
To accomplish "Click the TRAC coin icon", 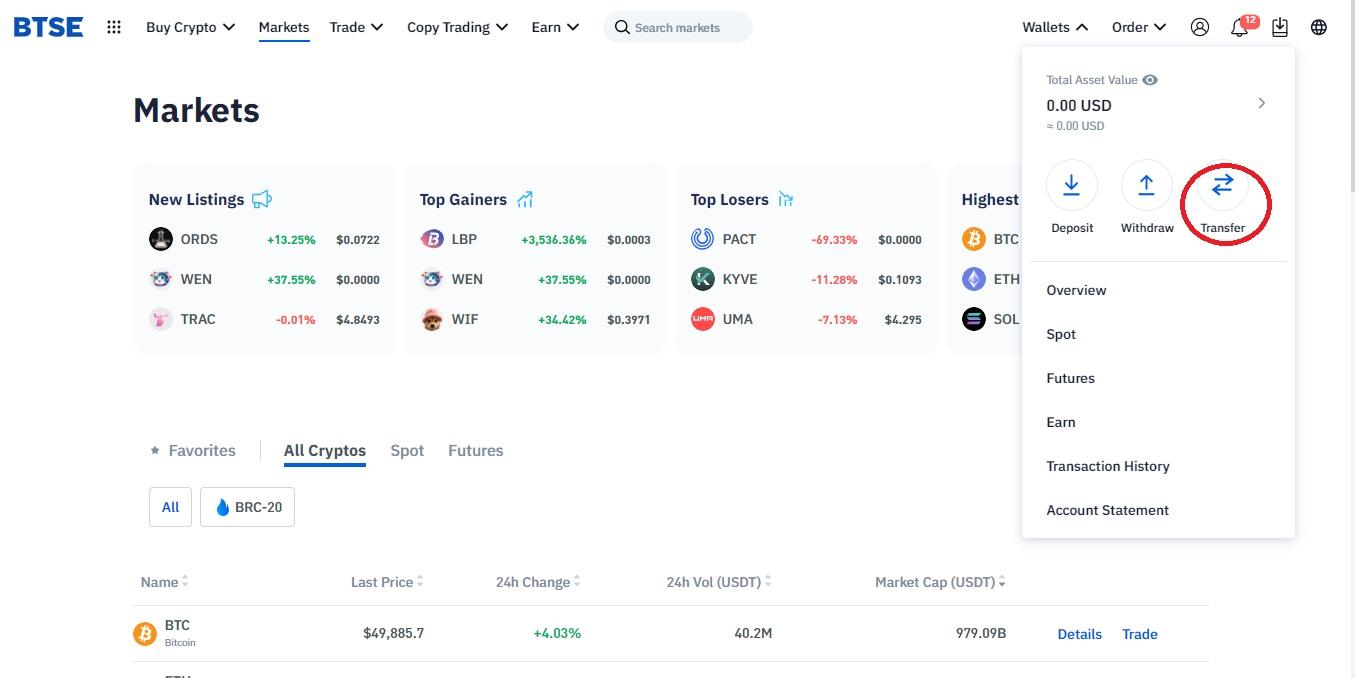I will (x=161, y=319).
